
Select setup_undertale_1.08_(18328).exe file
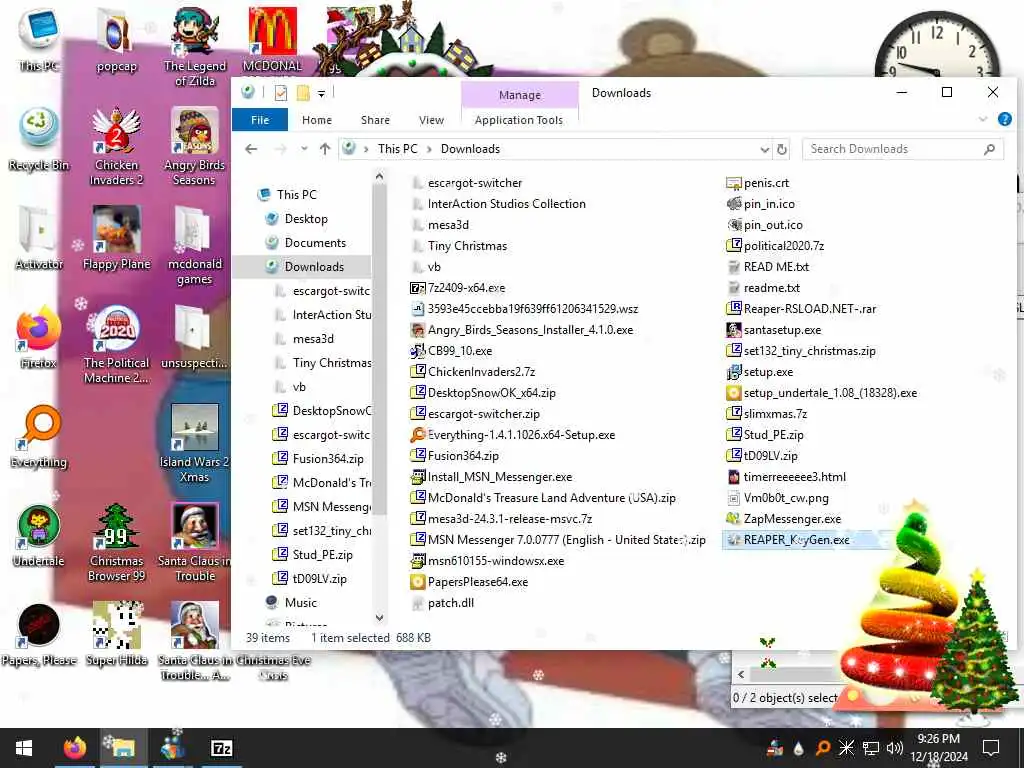(830, 392)
